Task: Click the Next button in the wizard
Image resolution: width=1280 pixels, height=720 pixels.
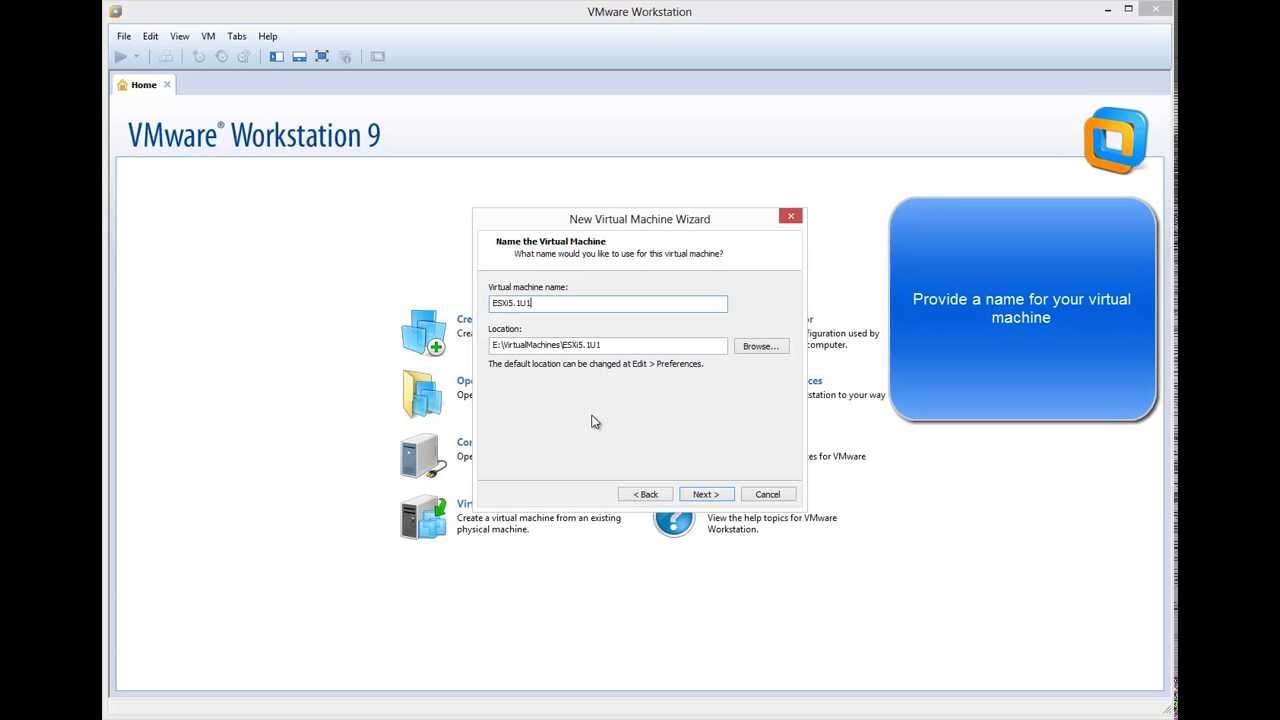Action: click(x=706, y=493)
